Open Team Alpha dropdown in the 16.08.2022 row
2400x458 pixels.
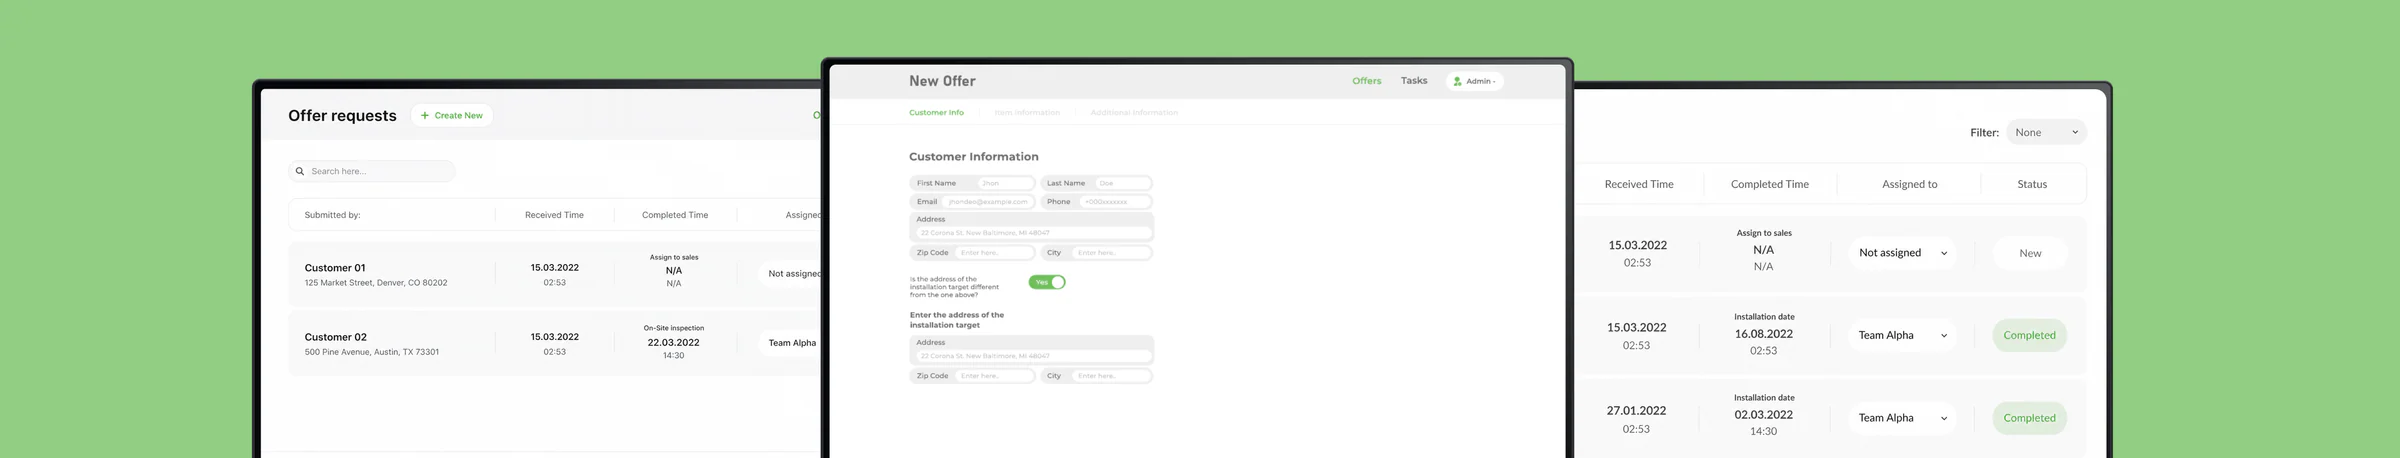tap(1903, 335)
